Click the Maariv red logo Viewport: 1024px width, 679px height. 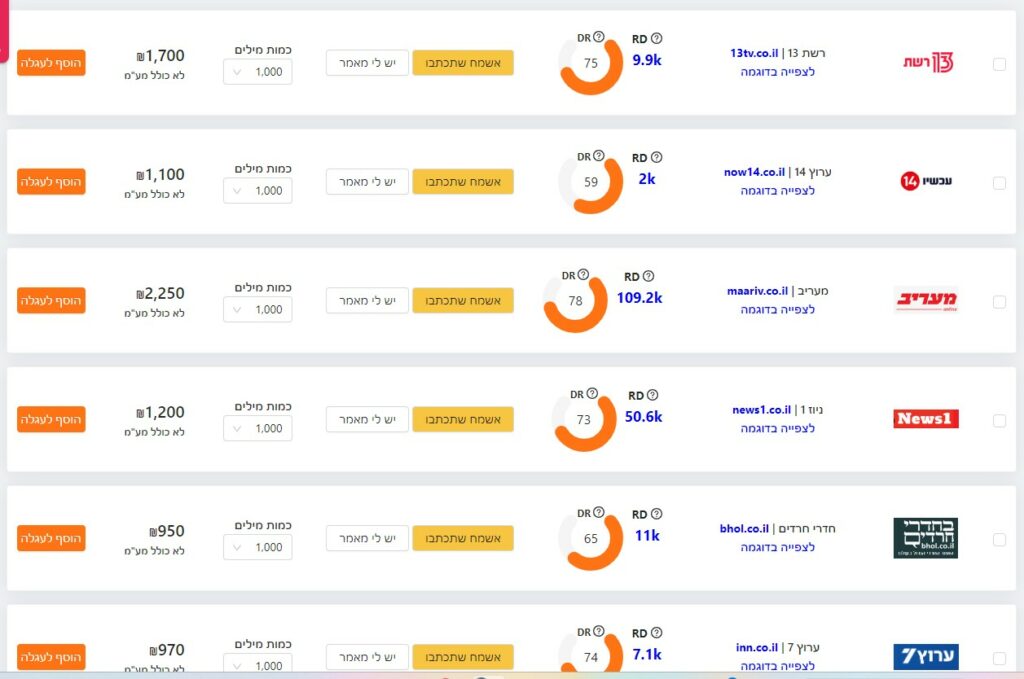click(926, 300)
